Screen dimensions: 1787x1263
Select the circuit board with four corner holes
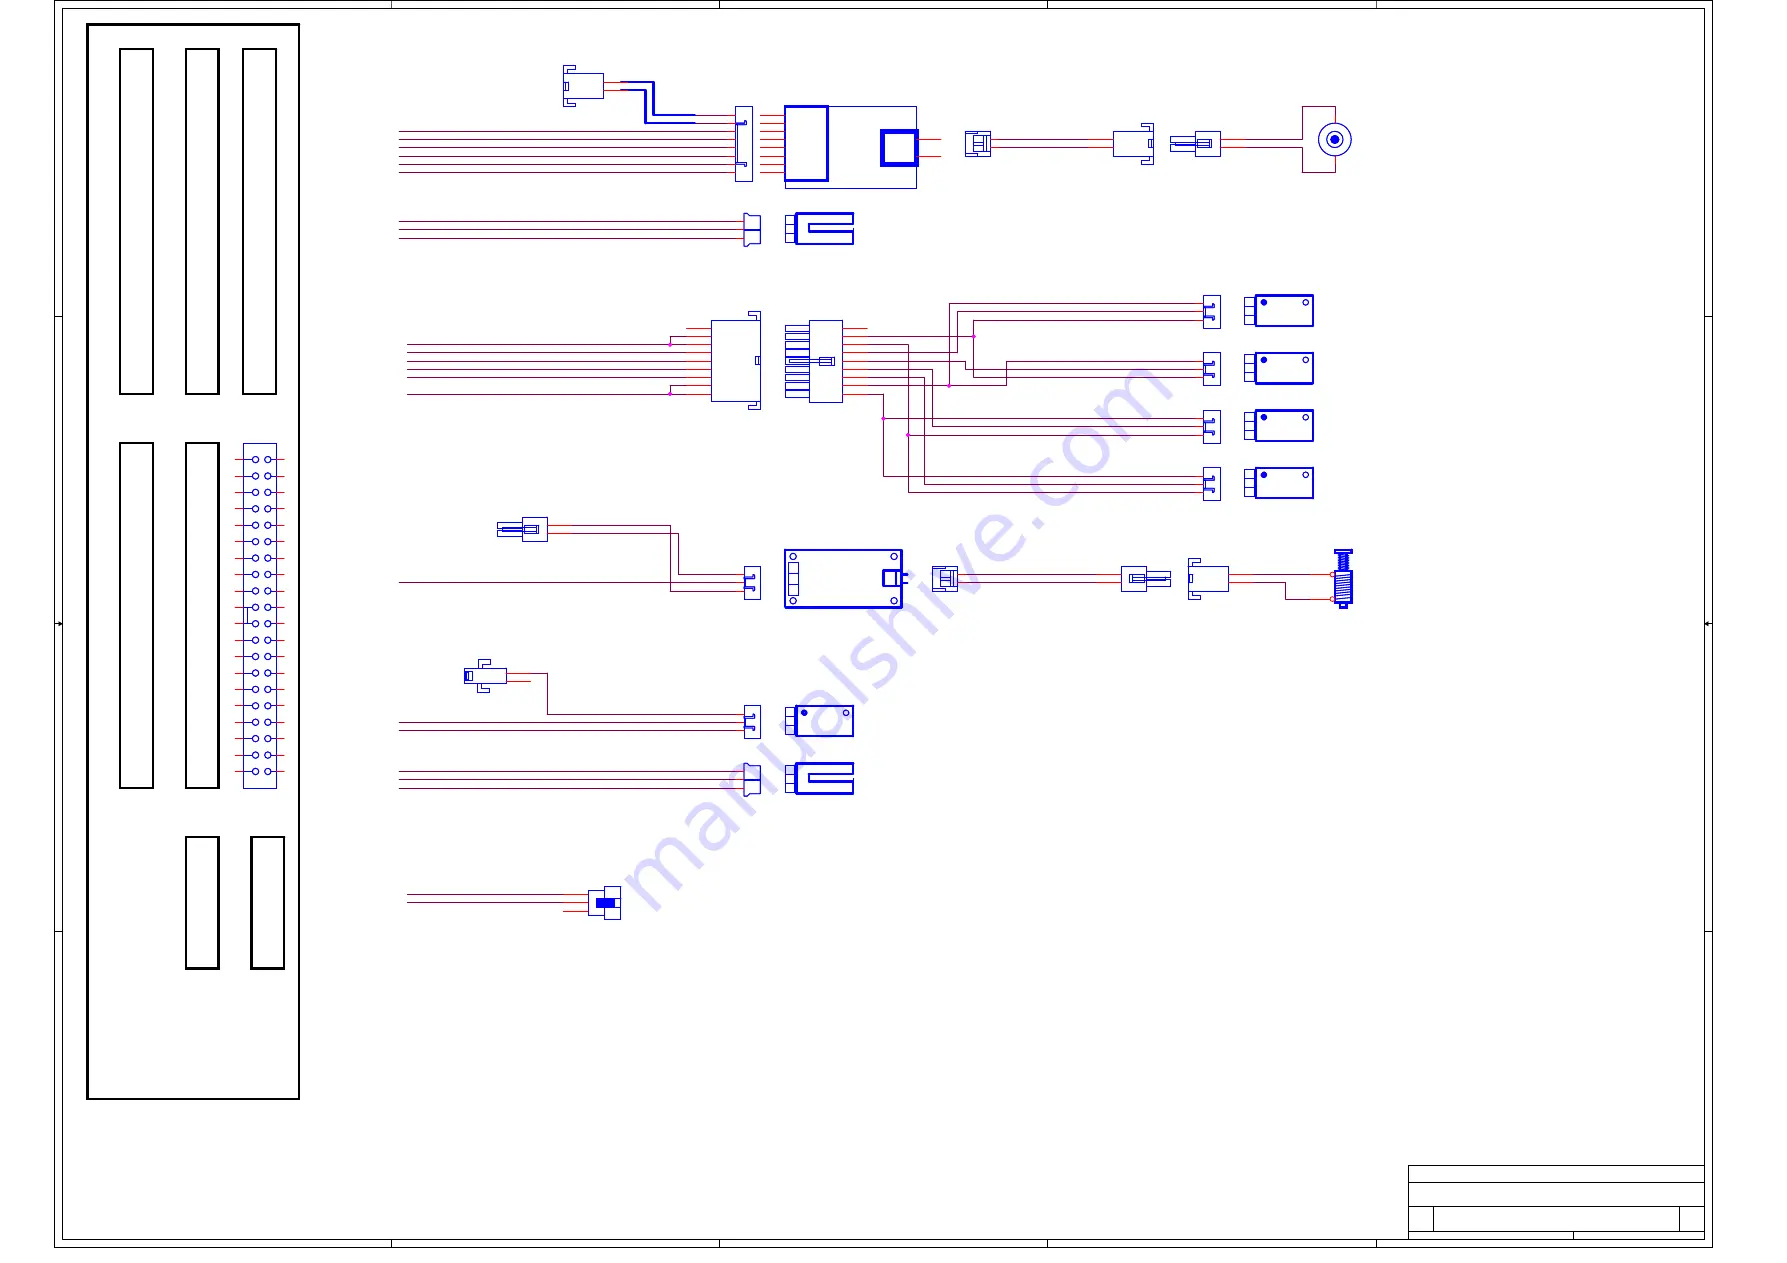tap(844, 579)
